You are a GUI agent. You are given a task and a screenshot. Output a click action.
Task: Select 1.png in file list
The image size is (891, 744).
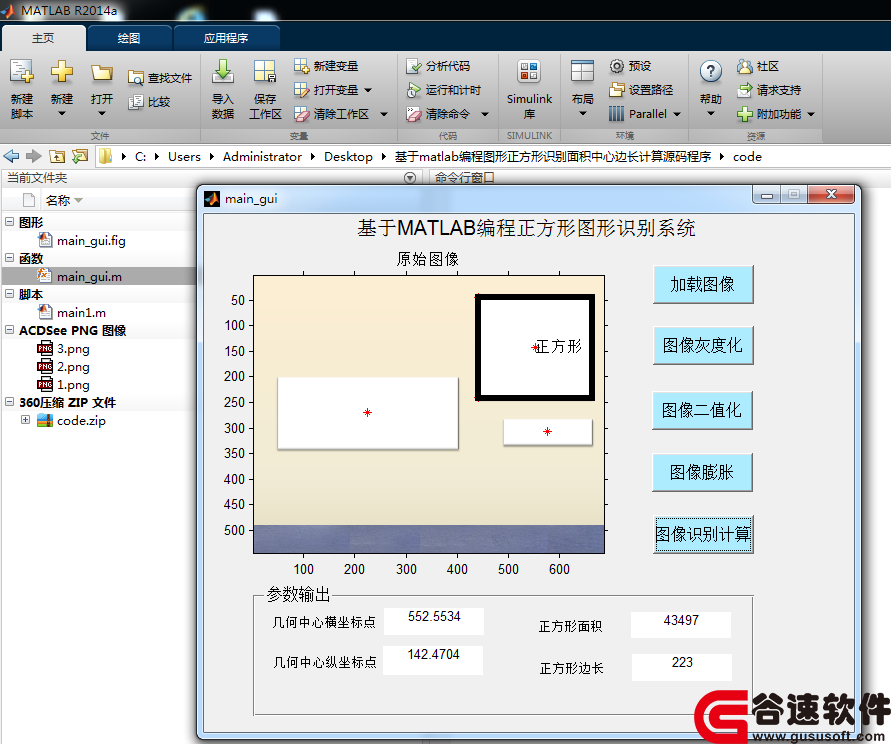click(73, 385)
